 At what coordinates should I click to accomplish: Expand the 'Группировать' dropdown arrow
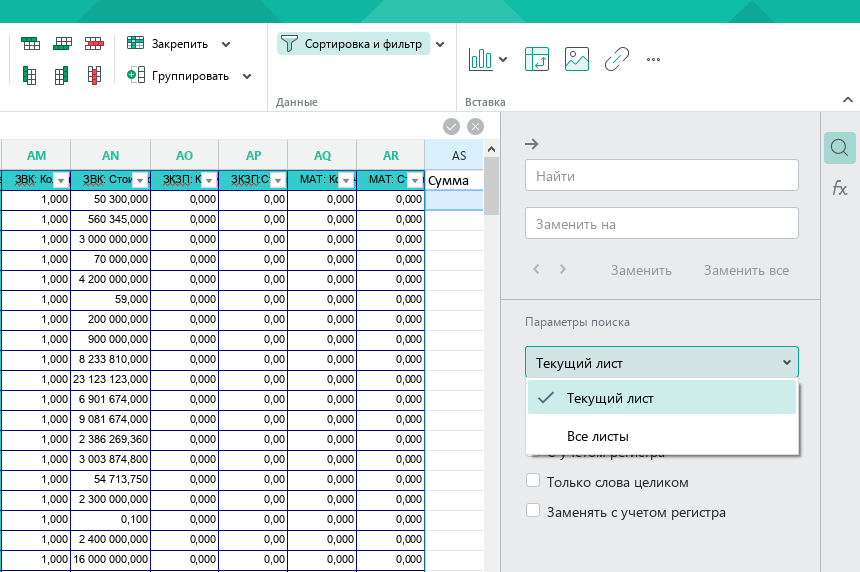pos(247,76)
